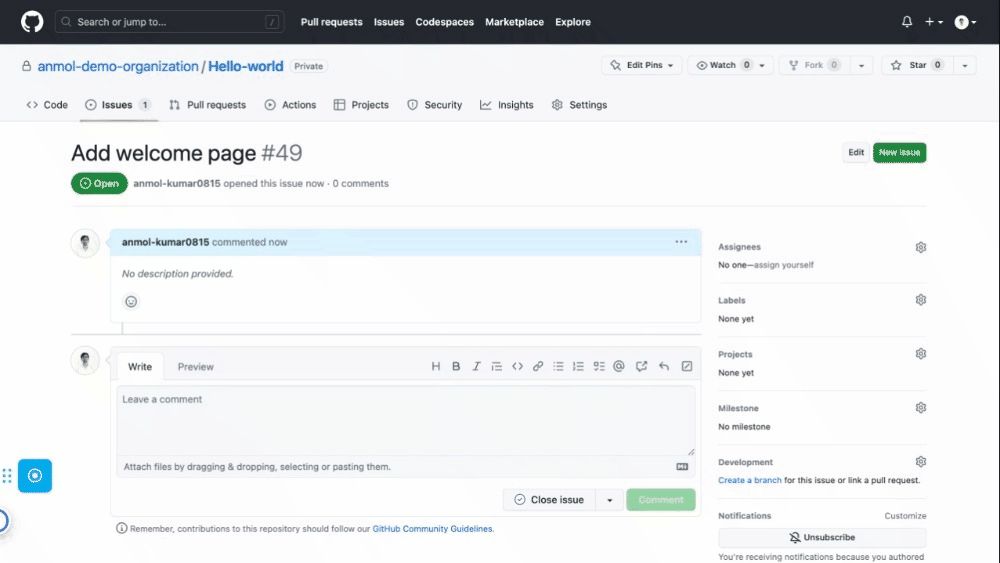Insert a quote block
The height and width of the screenshot is (563, 1000).
[496, 366]
